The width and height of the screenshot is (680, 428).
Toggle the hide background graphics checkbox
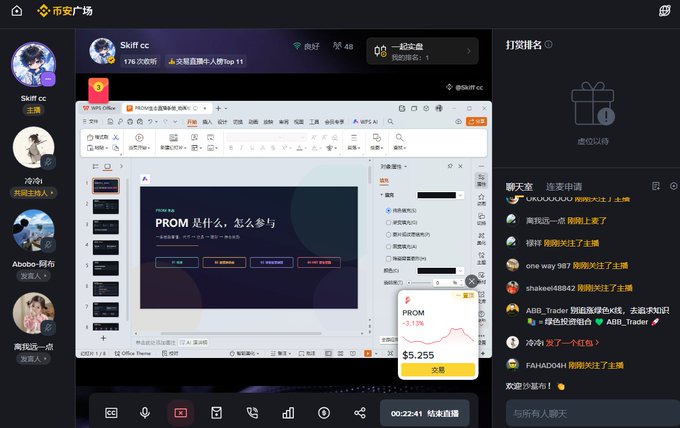[x=388, y=258]
